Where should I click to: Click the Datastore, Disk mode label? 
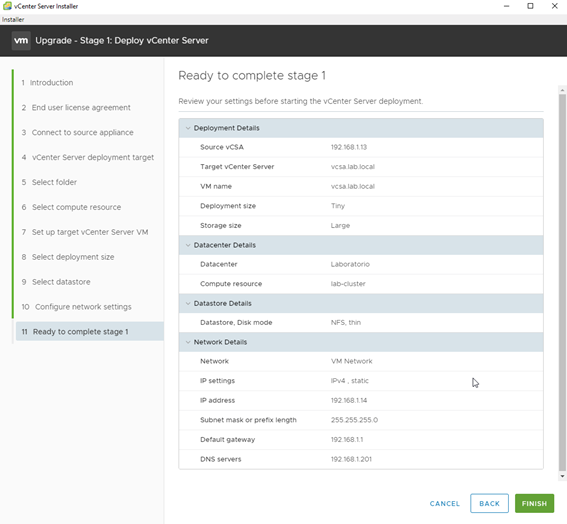[x=236, y=323]
